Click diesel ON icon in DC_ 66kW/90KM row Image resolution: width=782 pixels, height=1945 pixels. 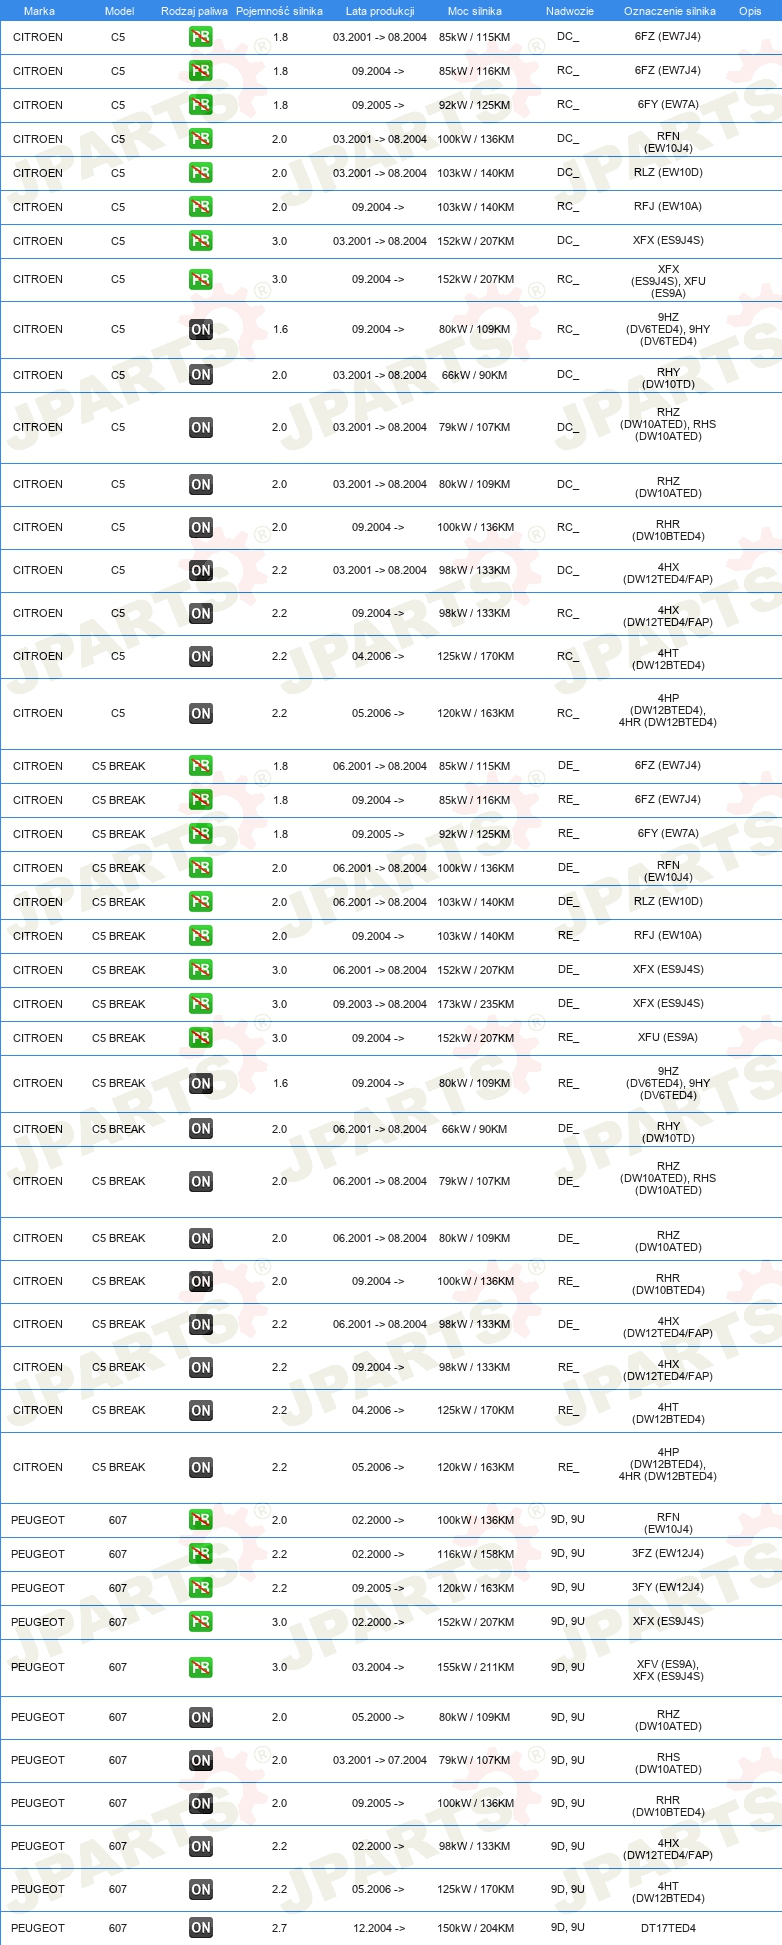[x=201, y=375]
